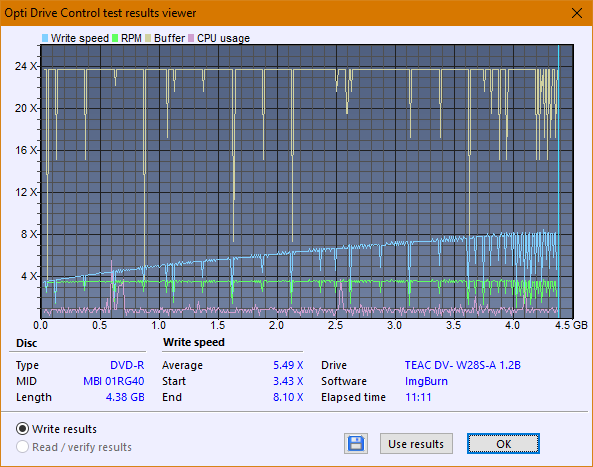Click the vertical end marker line on graph
593x467 pixels.
click(x=559, y=182)
